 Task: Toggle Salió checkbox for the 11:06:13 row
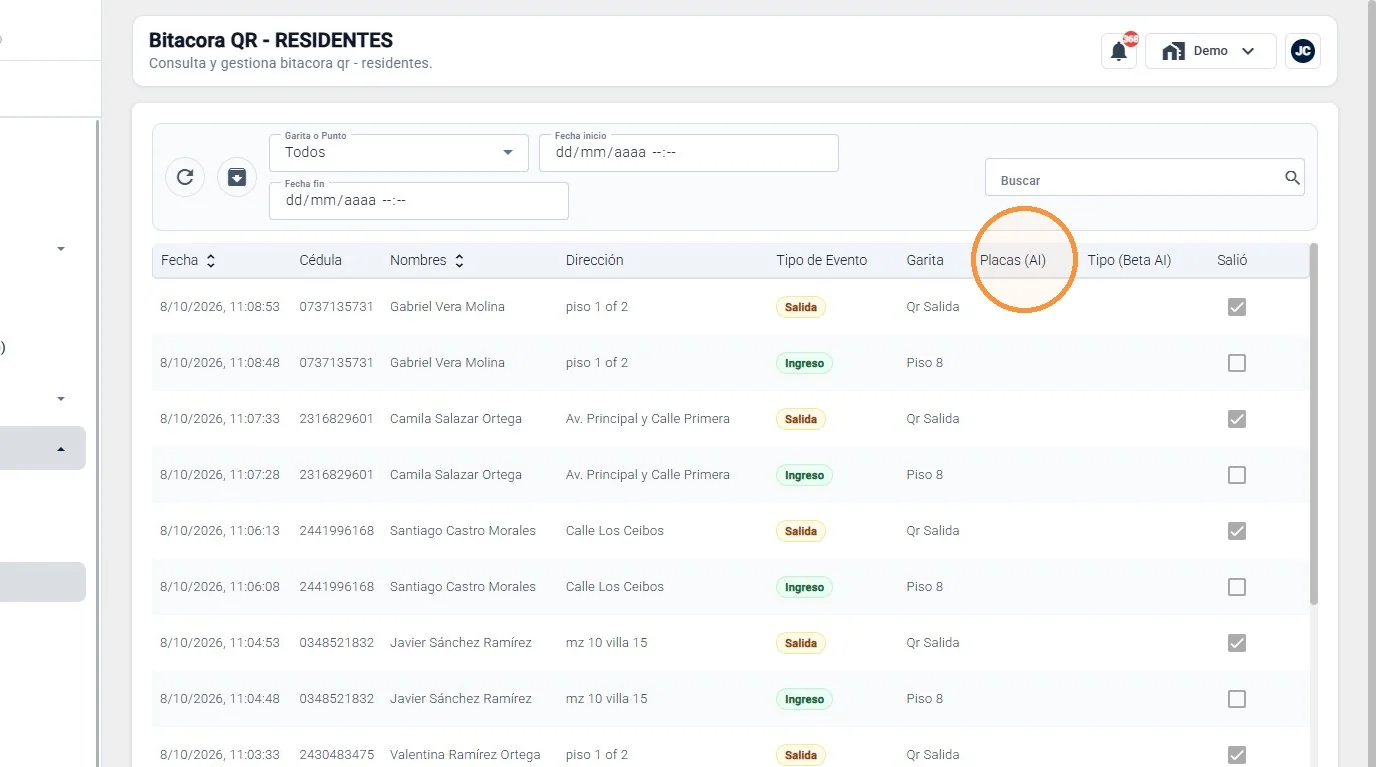pyautogui.click(x=1237, y=531)
